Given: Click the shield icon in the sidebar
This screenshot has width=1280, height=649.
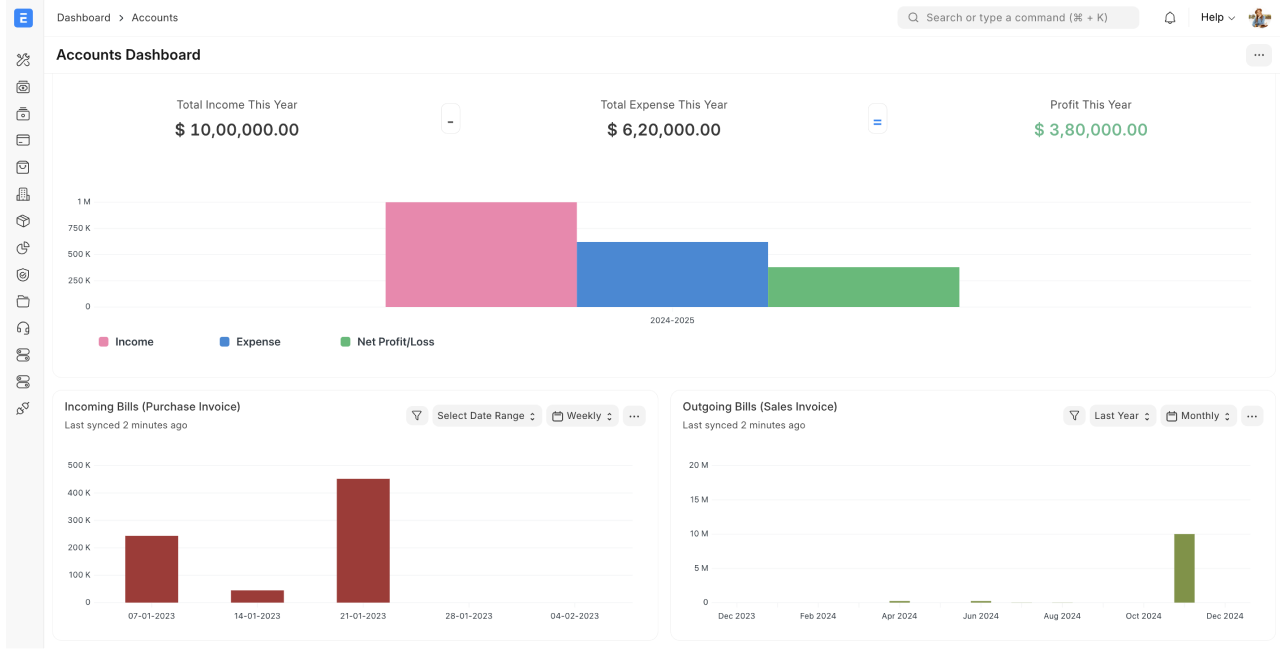Looking at the screenshot, I should [23, 274].
